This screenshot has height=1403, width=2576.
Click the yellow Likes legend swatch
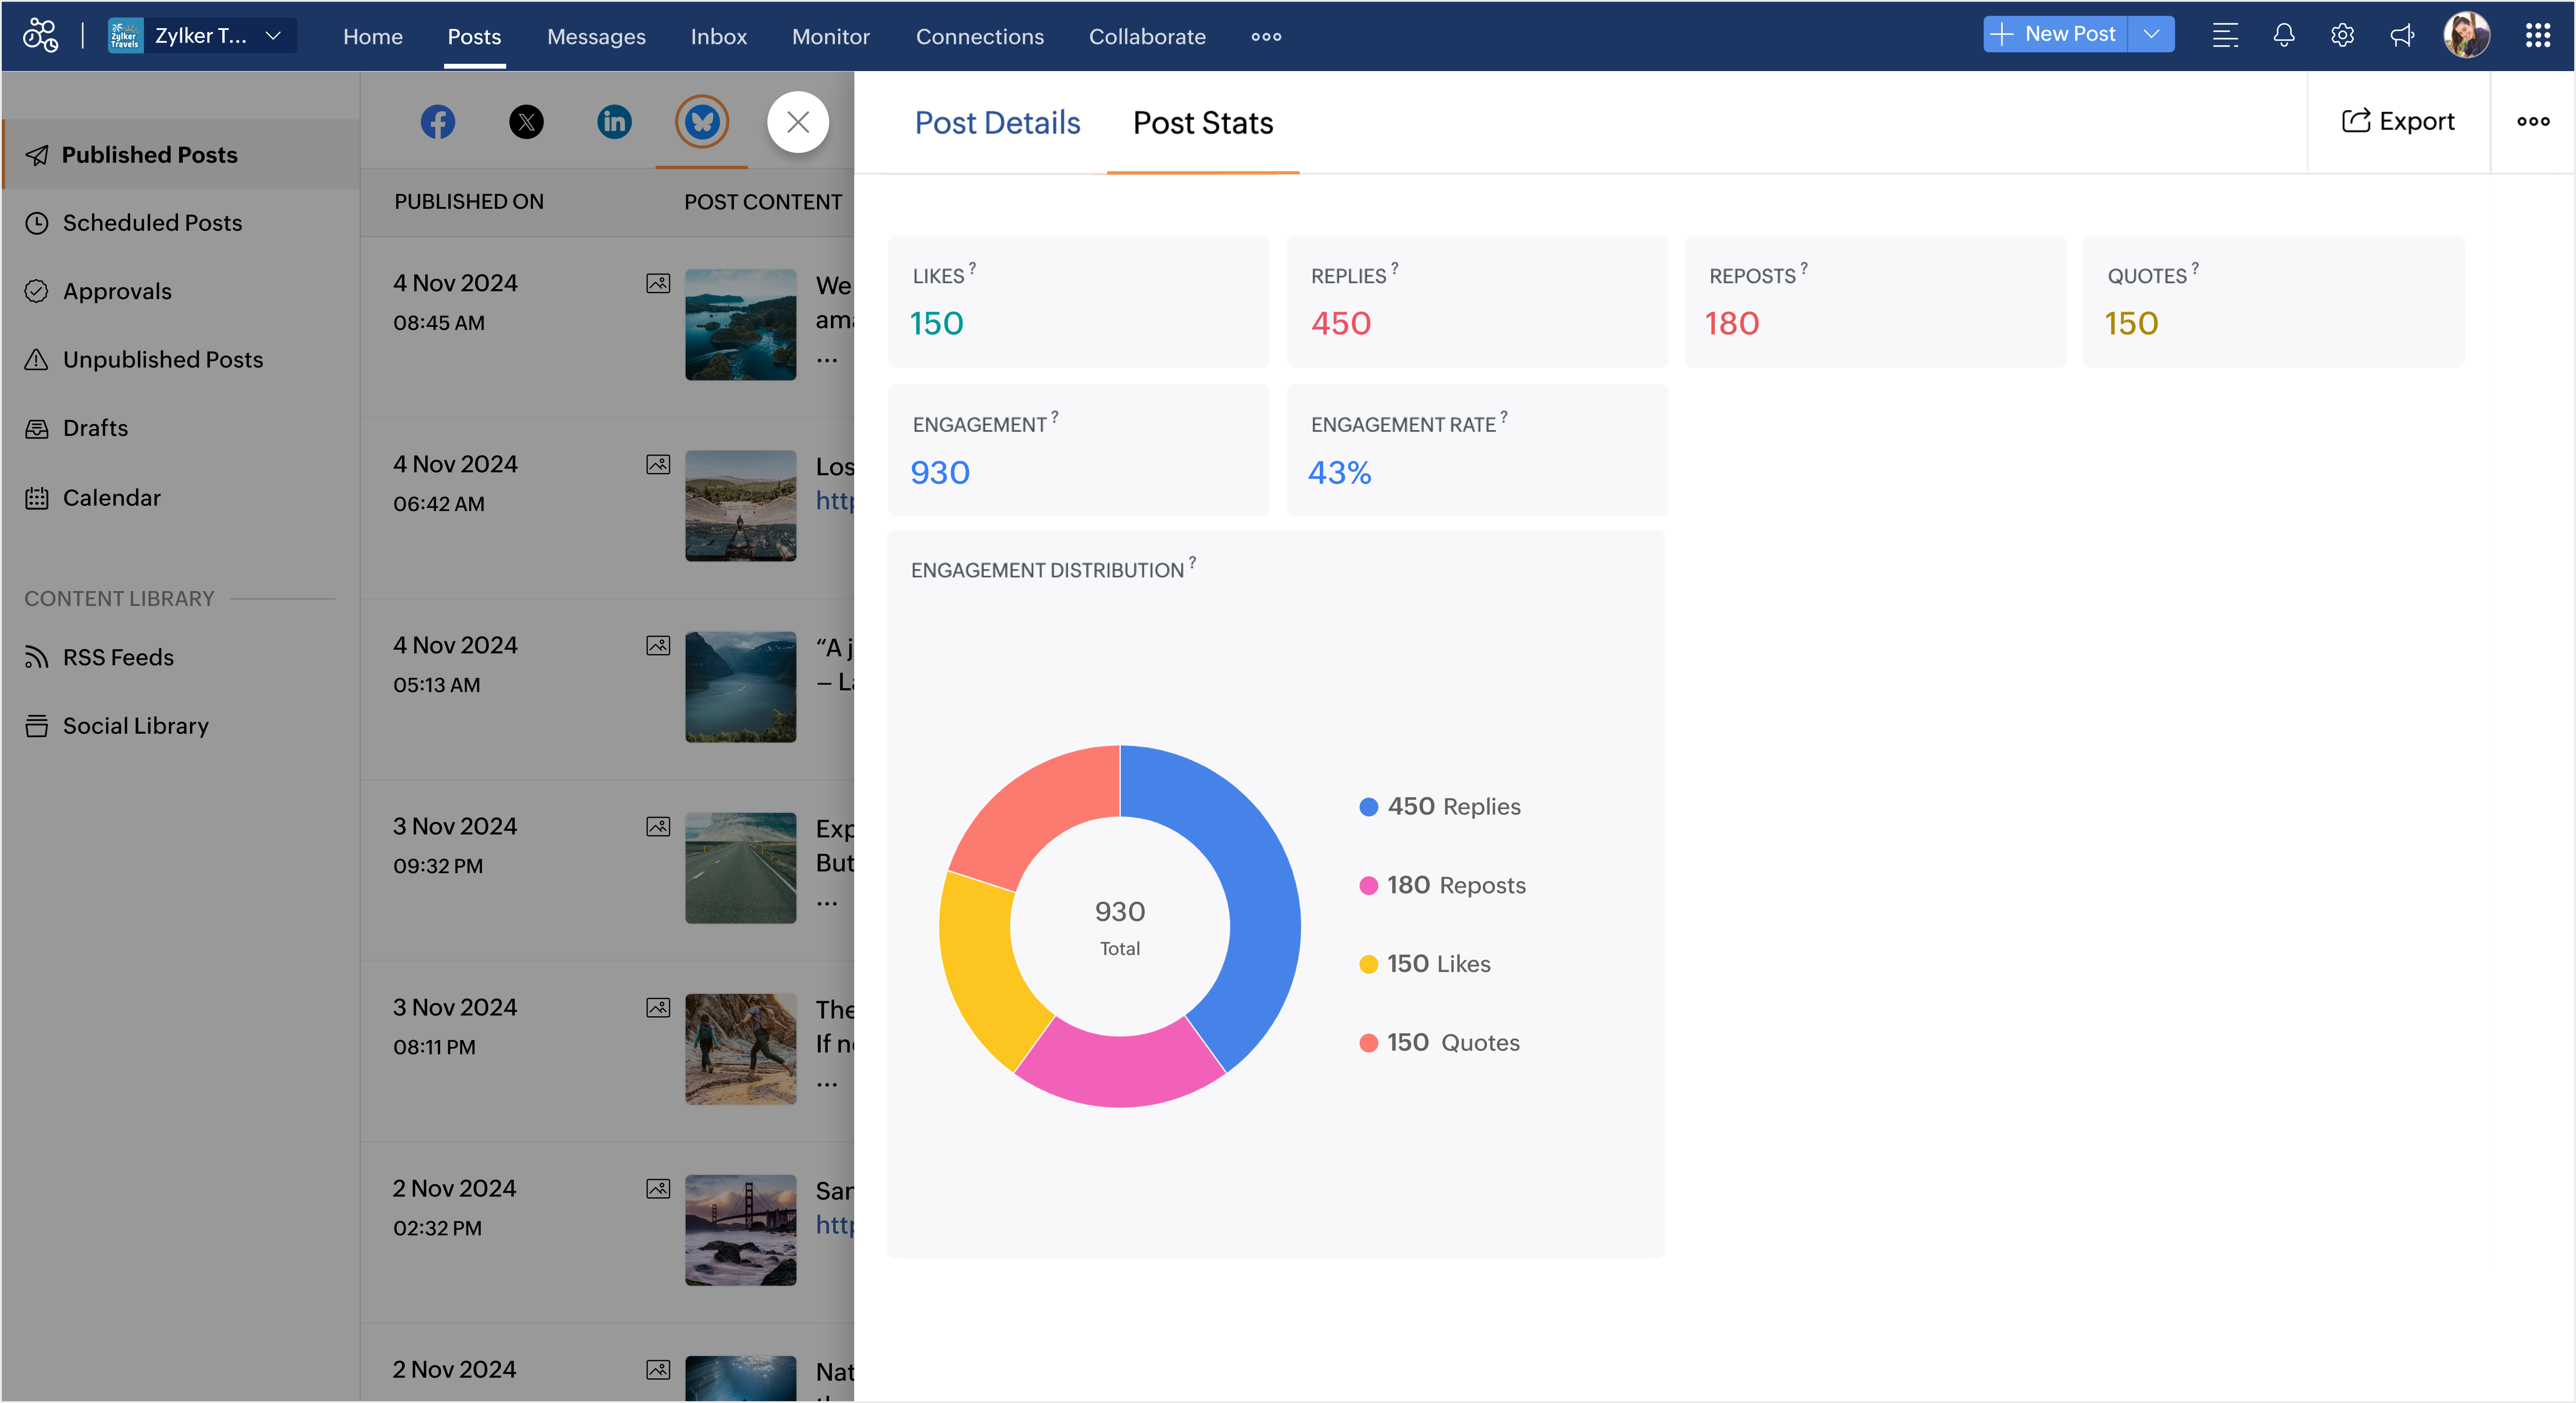[1369, 964]
